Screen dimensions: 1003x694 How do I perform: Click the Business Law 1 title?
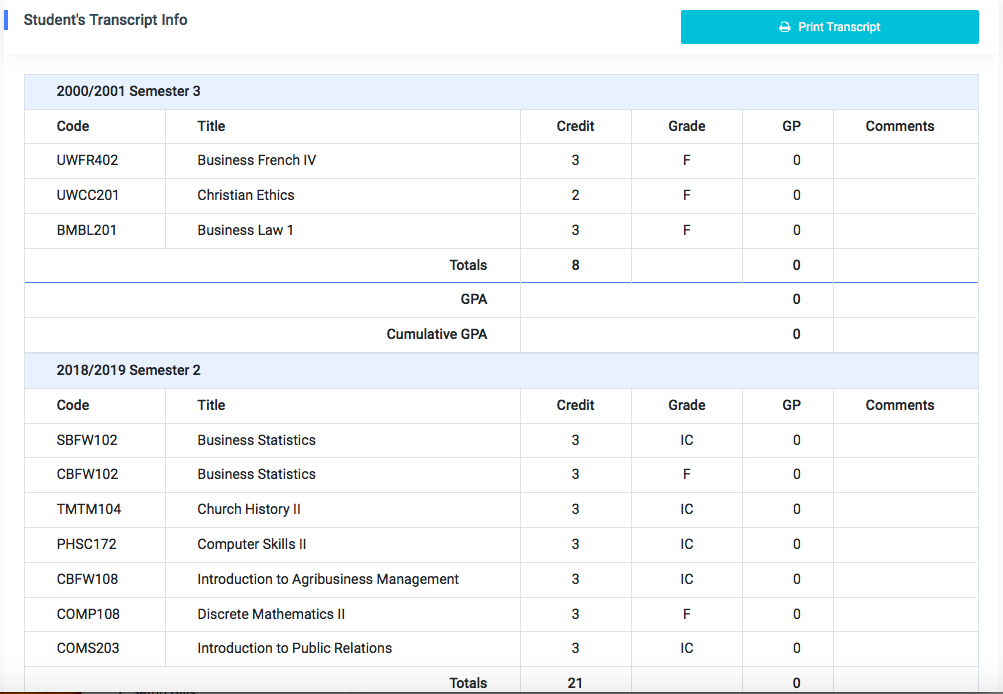[x=245, y=231]
